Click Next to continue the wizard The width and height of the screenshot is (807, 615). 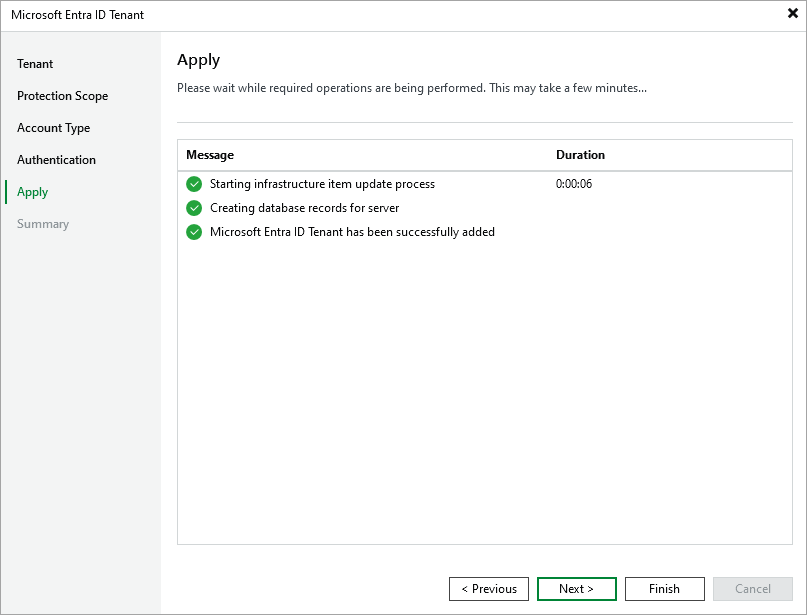coord(576,589)
